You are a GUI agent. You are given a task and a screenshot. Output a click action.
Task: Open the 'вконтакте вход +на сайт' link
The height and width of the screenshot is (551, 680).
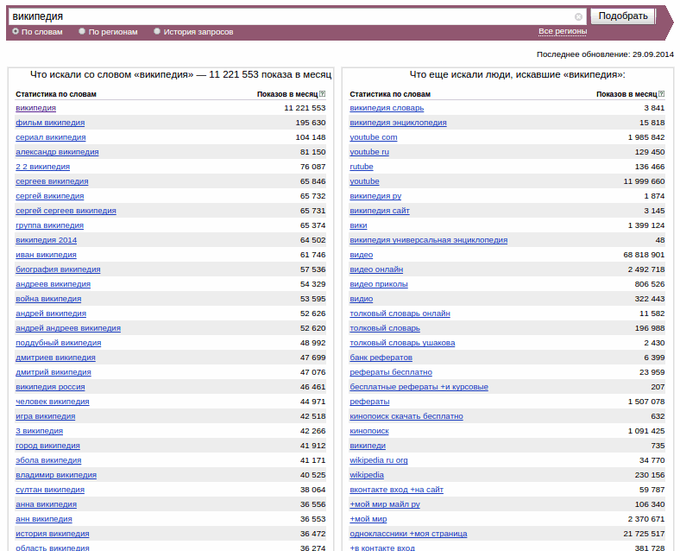396,490
